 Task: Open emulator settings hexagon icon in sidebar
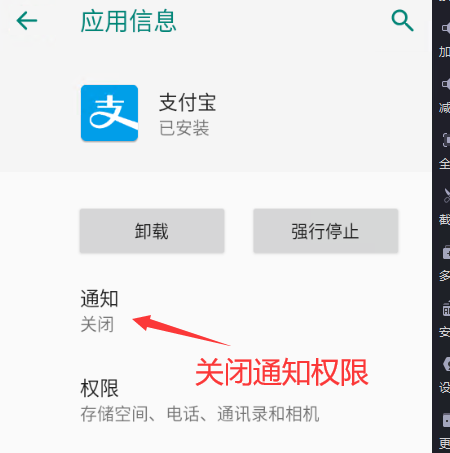pos(446,364)
